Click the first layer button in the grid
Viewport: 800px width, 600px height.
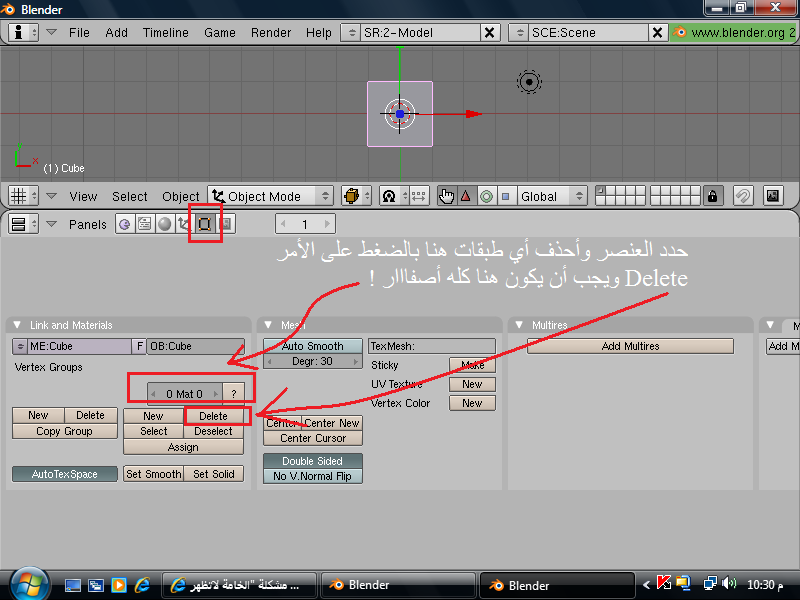(601, 191)
